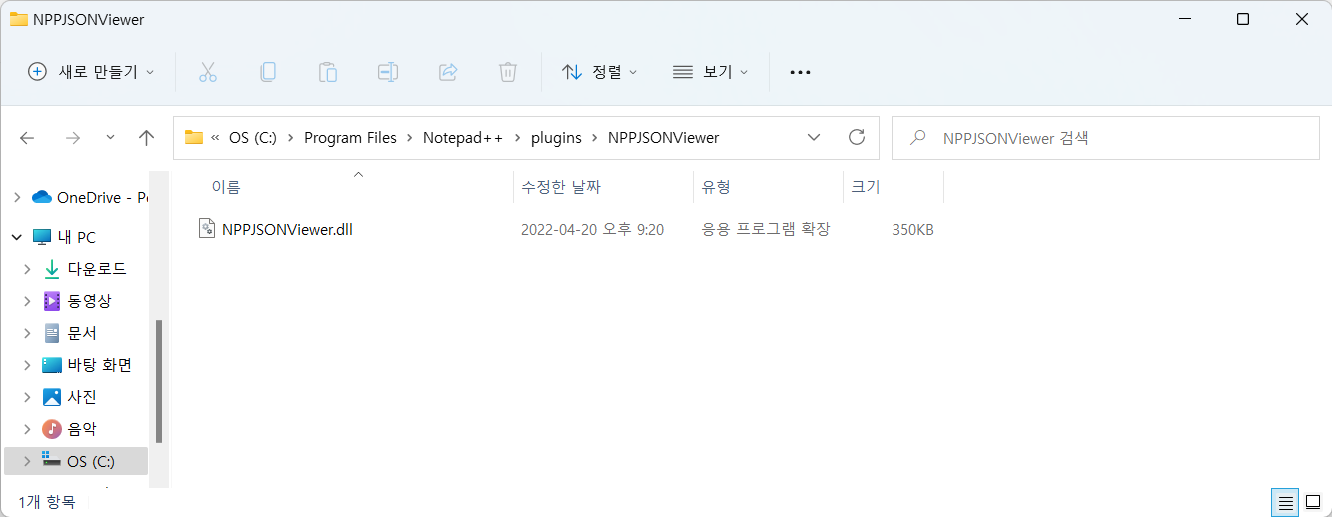The height and width of the screenshot is (517, 1332).
Task: Click the search magnifier icon
Action: click(917, 138)
